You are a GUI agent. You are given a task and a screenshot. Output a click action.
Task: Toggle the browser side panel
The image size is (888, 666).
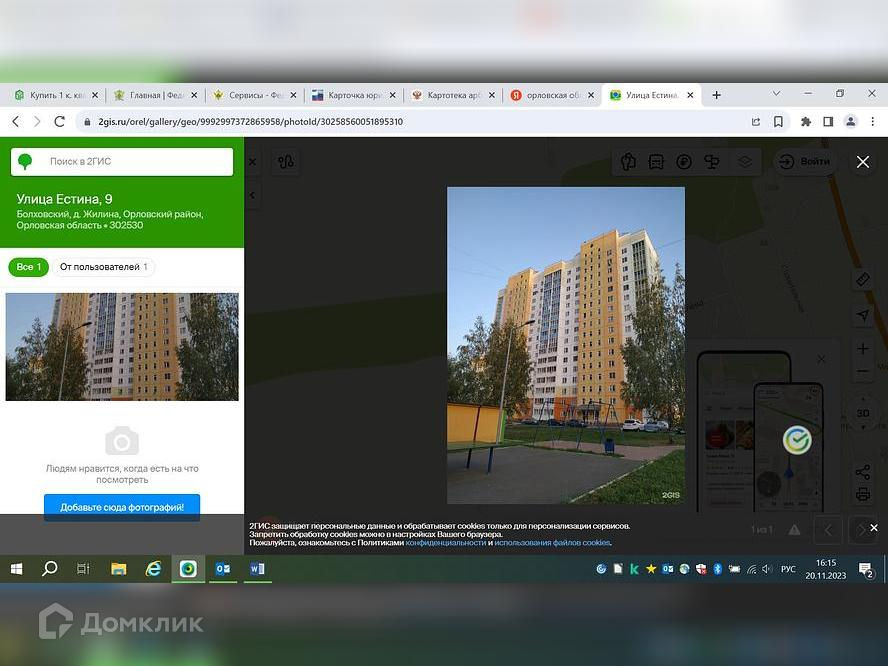point(828,121)
